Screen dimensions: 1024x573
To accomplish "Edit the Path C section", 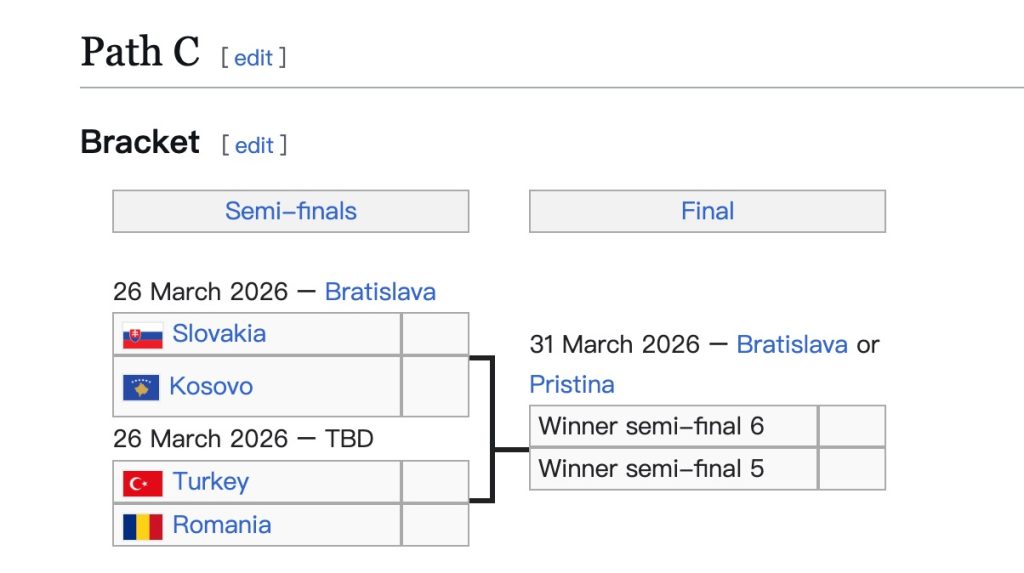I will [253, 58].
